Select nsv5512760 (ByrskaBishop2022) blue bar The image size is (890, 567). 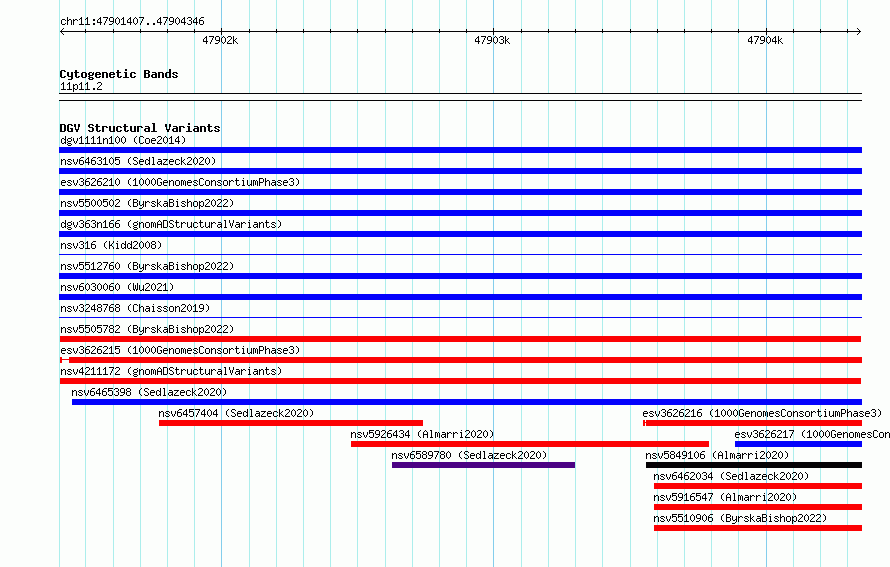click(x=460, y=276)
